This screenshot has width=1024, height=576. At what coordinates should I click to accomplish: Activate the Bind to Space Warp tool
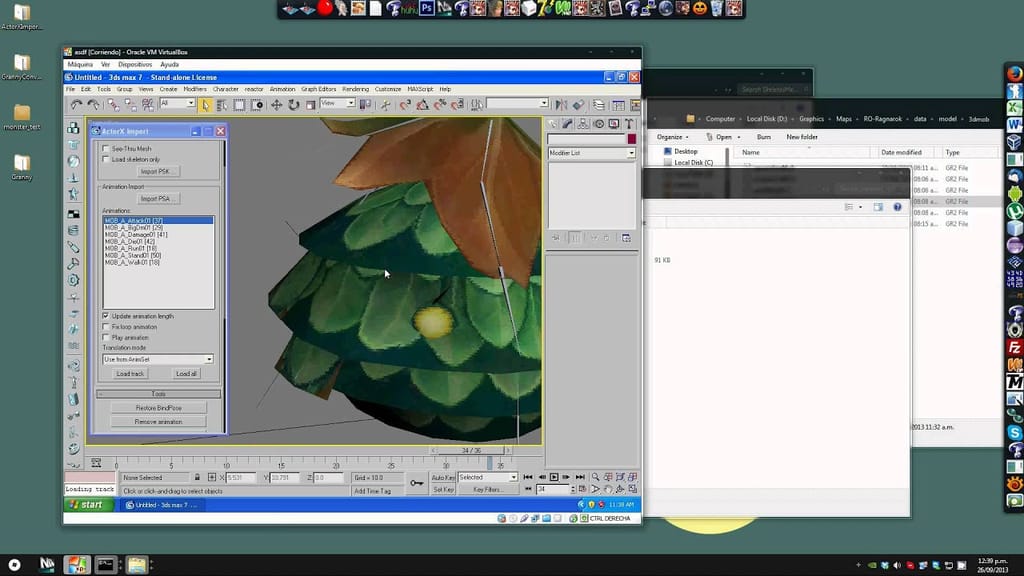[148, 104]
